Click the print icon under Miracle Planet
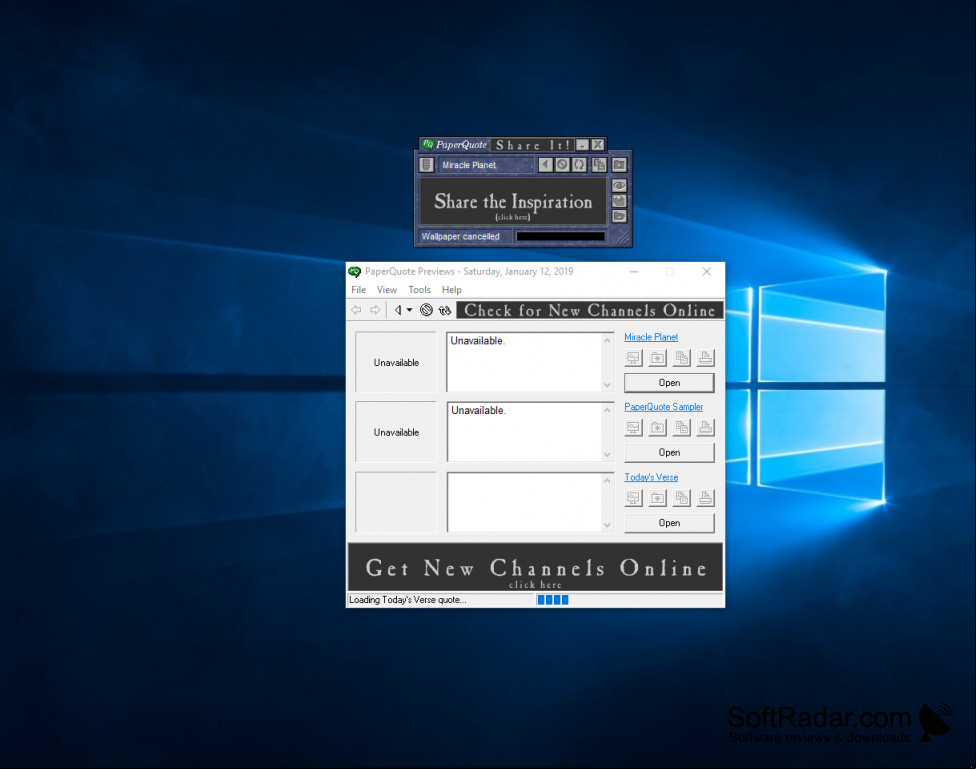The image size is (976, 769). pyautogui.click(x=706, y=358)
